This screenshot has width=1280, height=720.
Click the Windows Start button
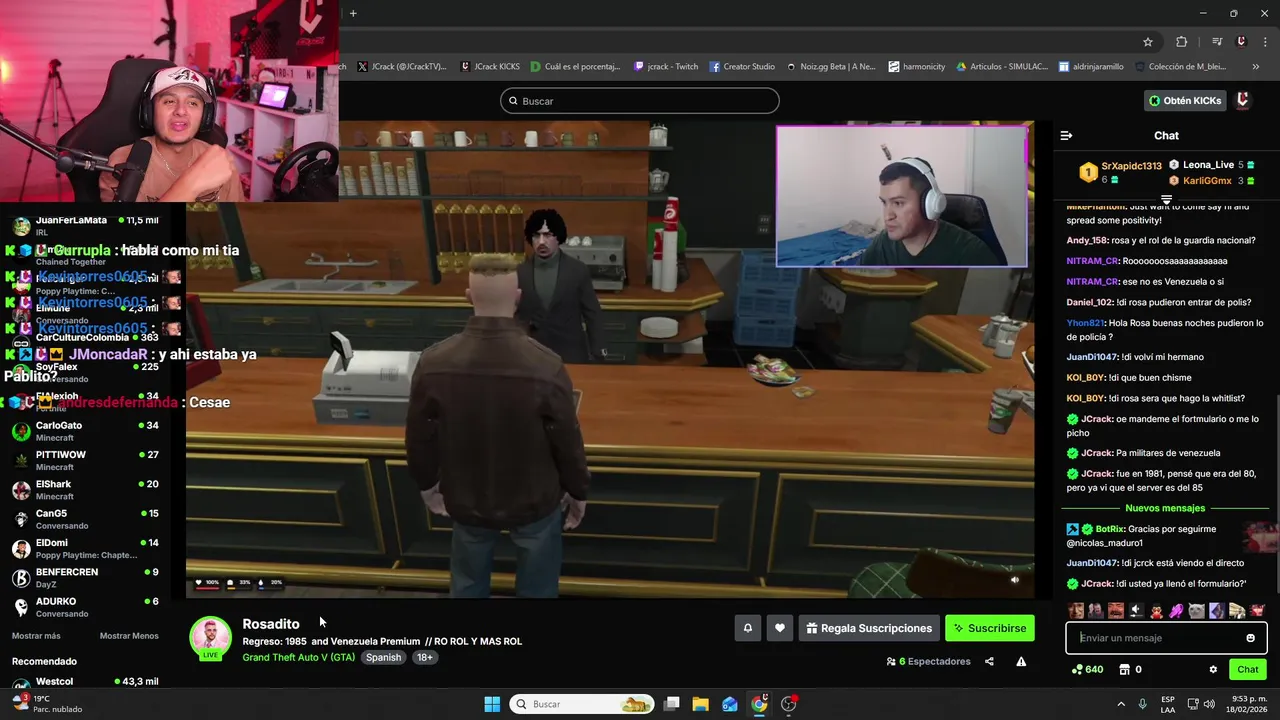pos(492,704)
